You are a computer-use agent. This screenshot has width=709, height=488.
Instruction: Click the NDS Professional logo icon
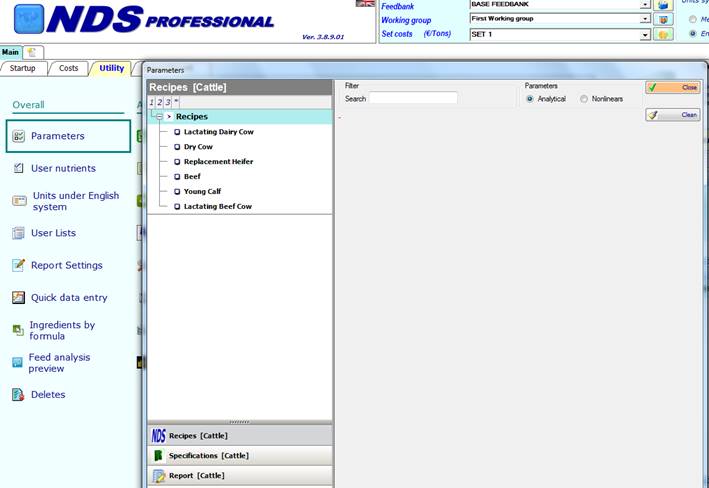pyautogui.click(x=29, y=19)
